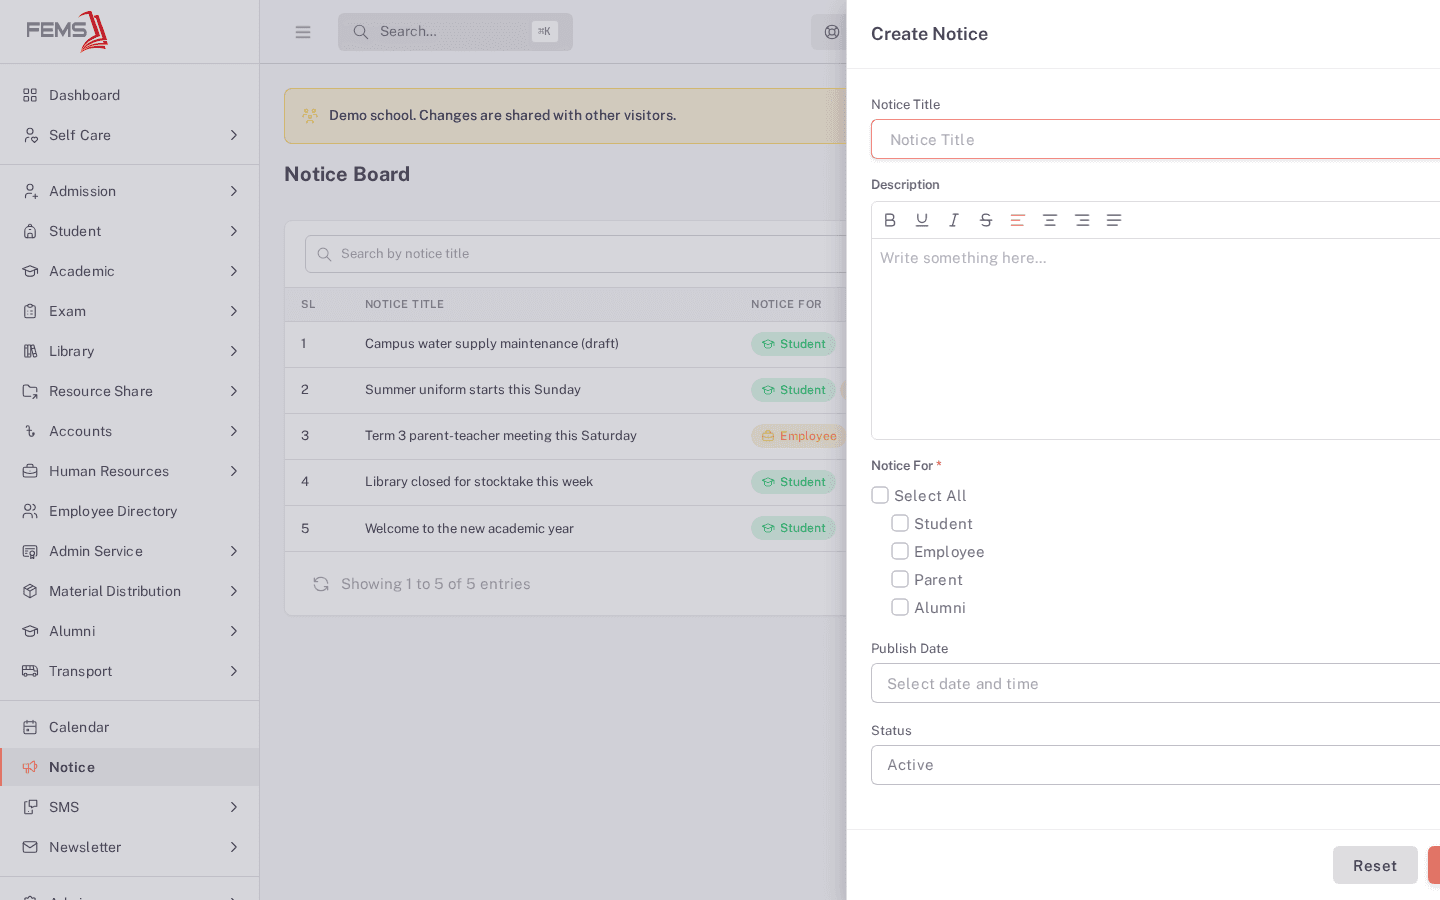Expand the Admission chevron
Screen dimensions: 1440x900
click(x=234, y=191)
